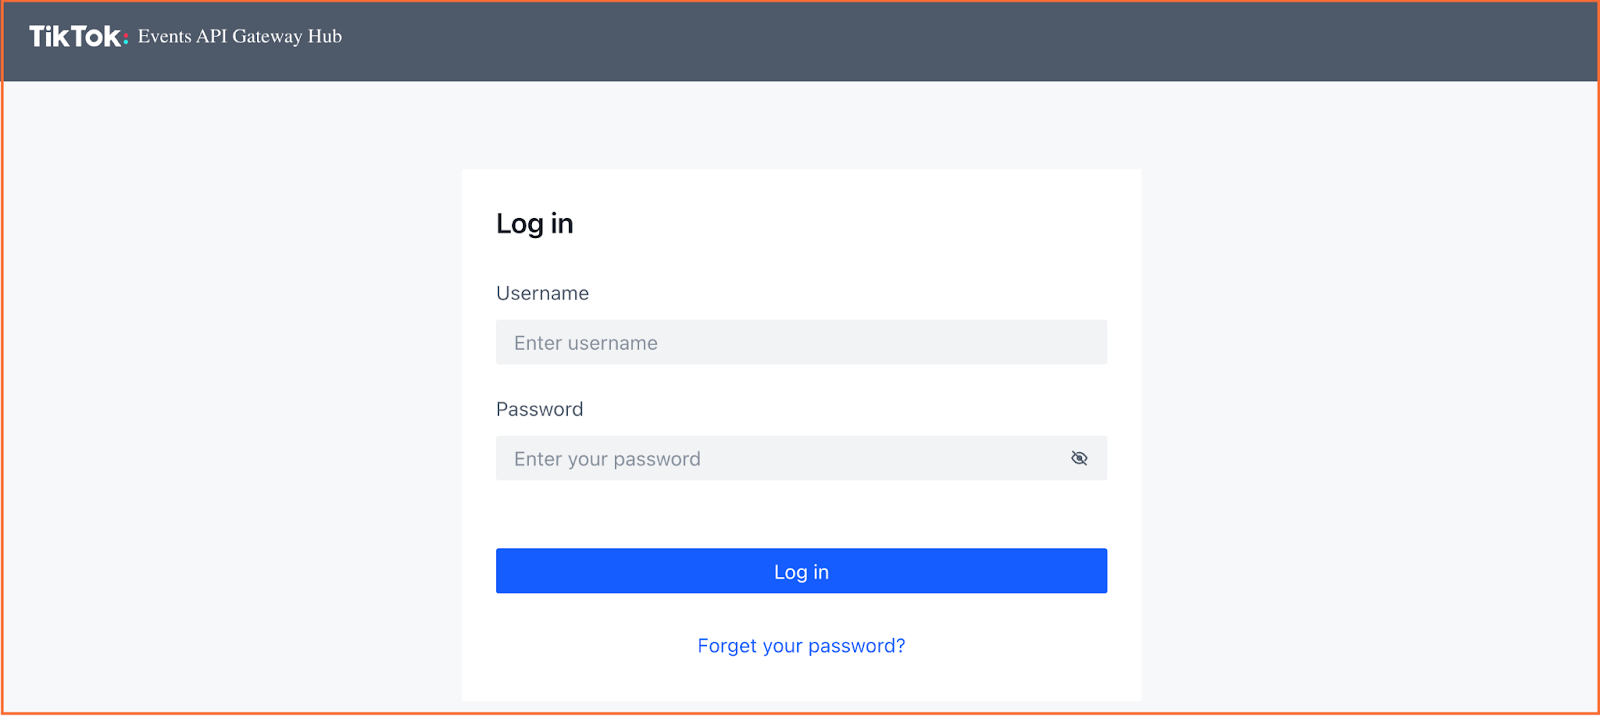Focus the Enter your password field
This screenshot has height=716, width=1600.
[x=801, y=458]
